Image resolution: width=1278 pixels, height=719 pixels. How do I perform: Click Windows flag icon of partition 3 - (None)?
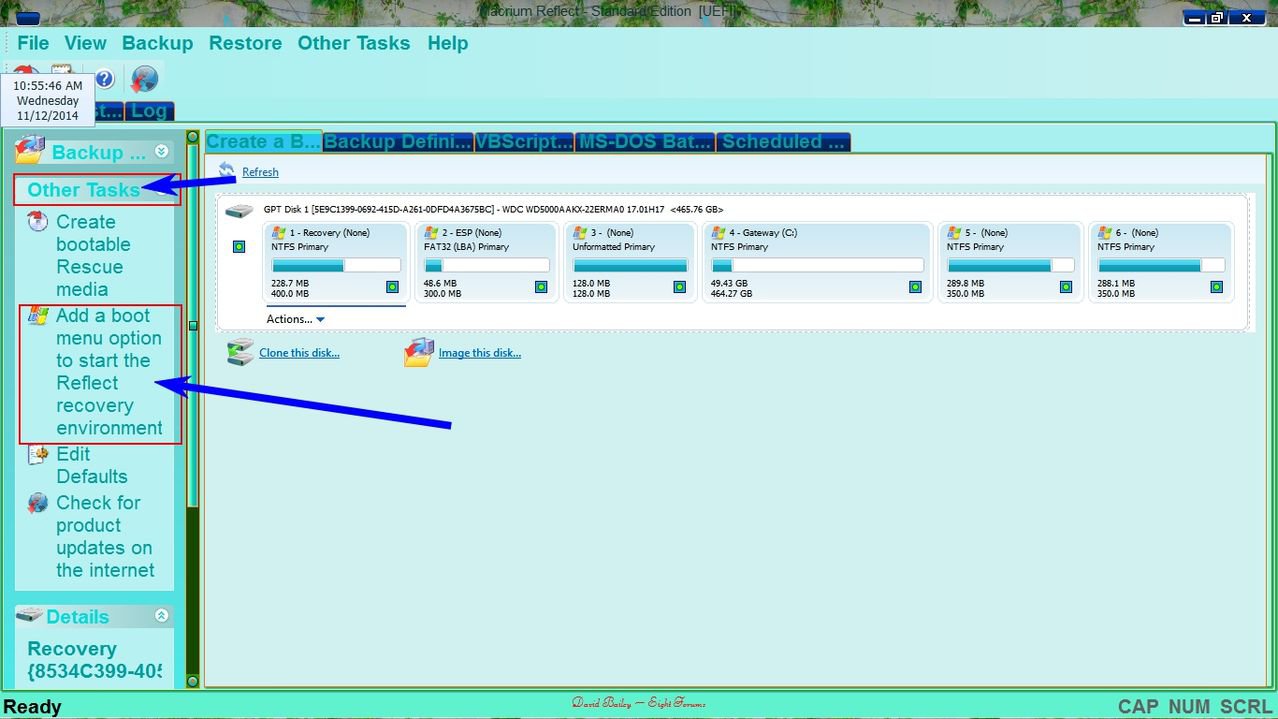pyautogui.click(x=581, y=232)
